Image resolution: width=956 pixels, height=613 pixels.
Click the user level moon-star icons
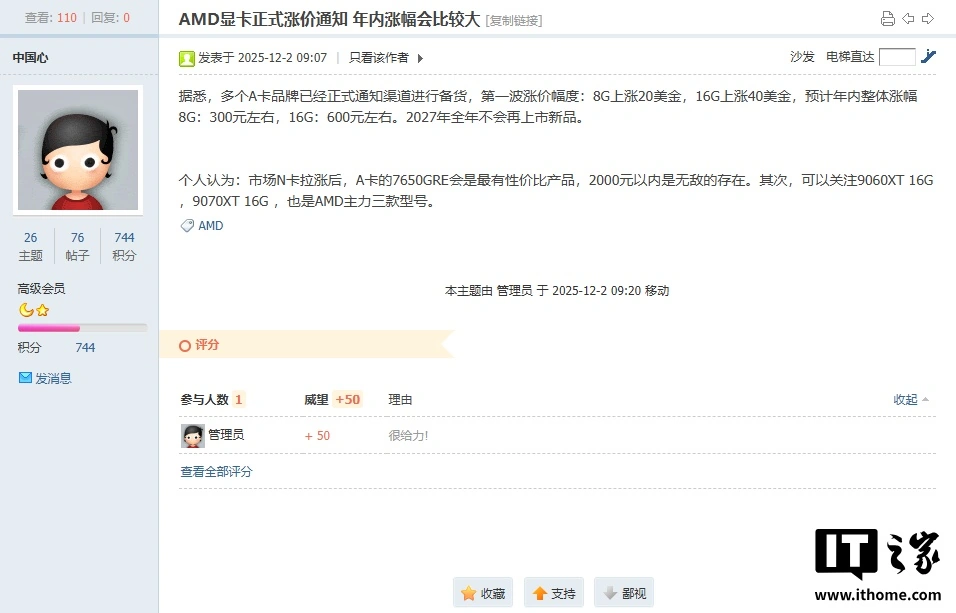click(x=34, y=310)
